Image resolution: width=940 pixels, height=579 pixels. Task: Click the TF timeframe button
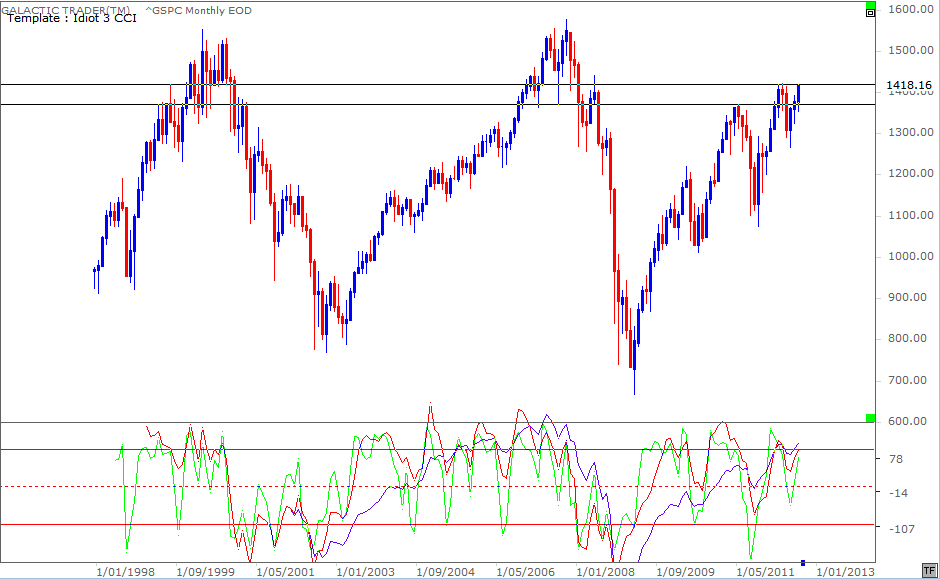930,570
